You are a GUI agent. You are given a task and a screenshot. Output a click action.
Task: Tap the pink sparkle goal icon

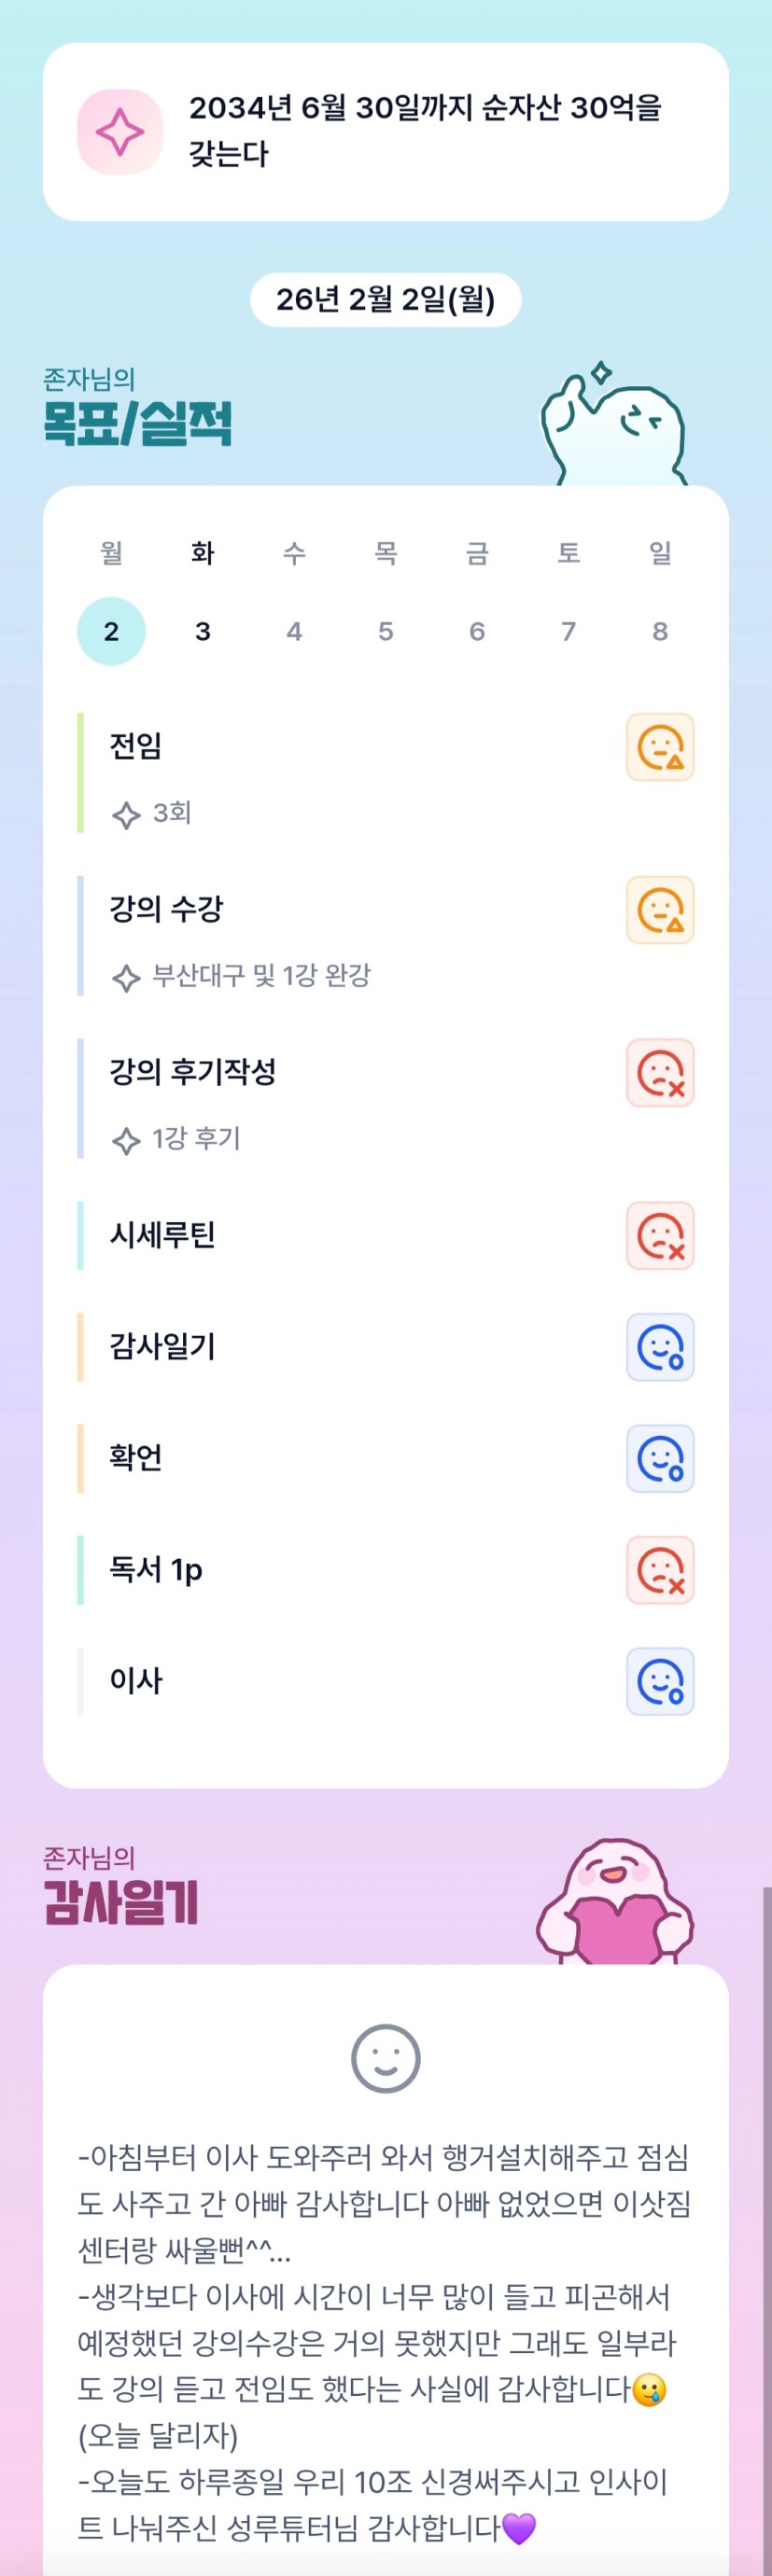[x=120, y=132]
